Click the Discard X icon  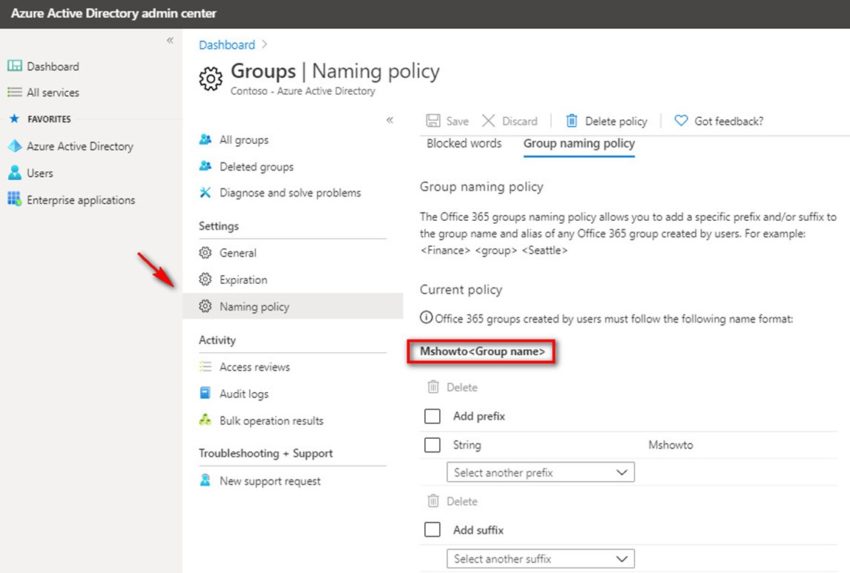(488, 121)
